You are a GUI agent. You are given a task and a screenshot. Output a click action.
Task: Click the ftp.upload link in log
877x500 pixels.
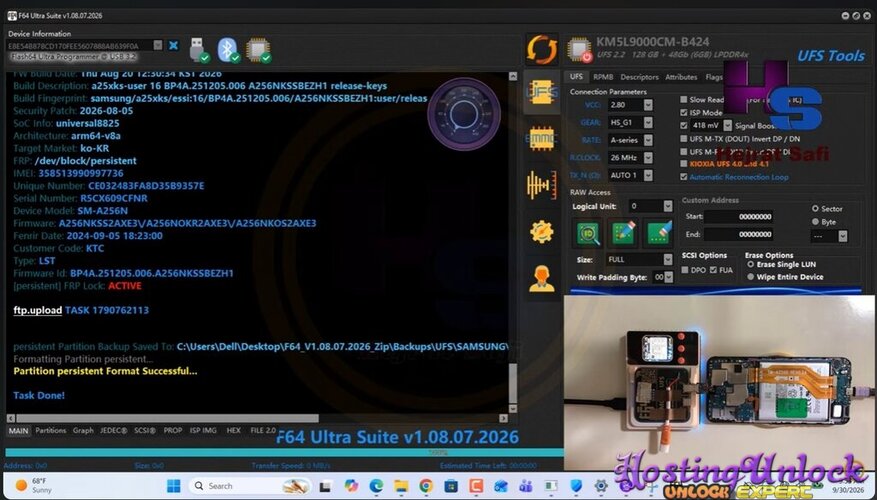pos(37,310)
